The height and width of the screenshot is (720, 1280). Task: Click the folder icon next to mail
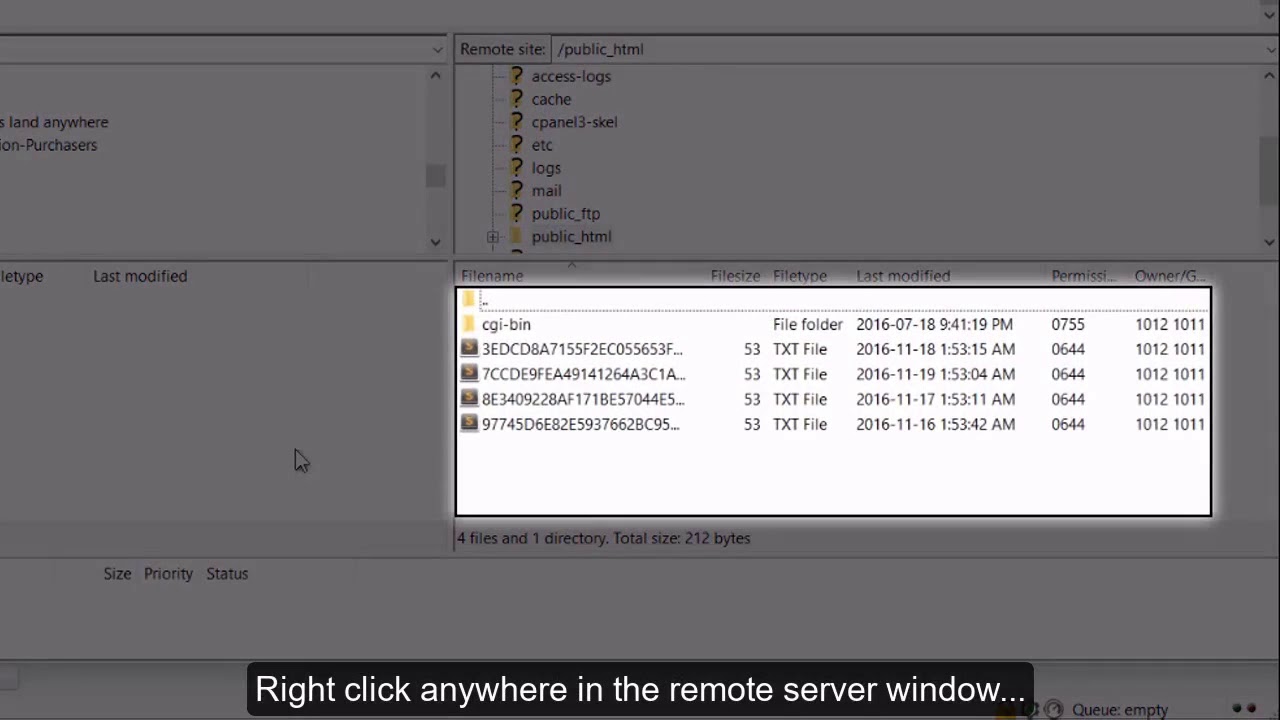click(516, 191)
